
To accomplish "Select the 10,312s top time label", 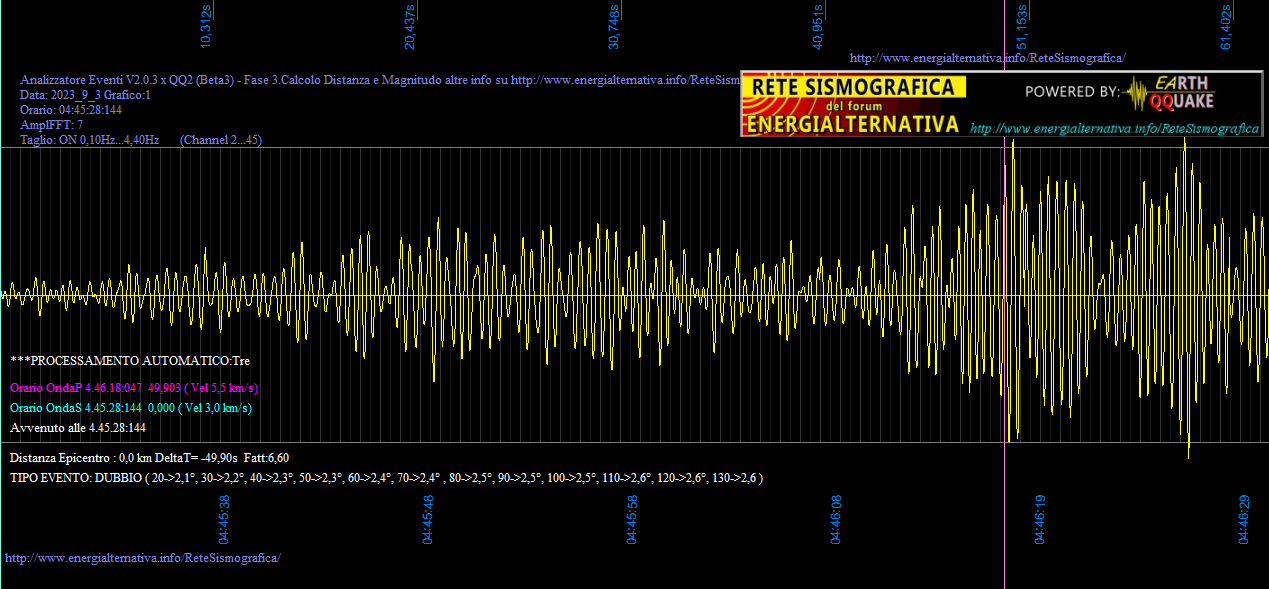I will click(x=206, y=26).
